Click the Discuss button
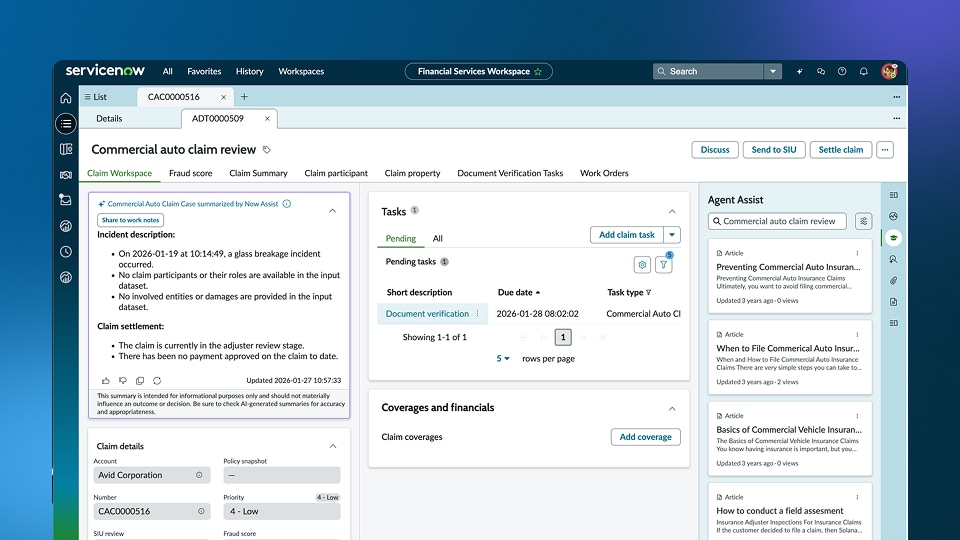 [x=714, y=150]
